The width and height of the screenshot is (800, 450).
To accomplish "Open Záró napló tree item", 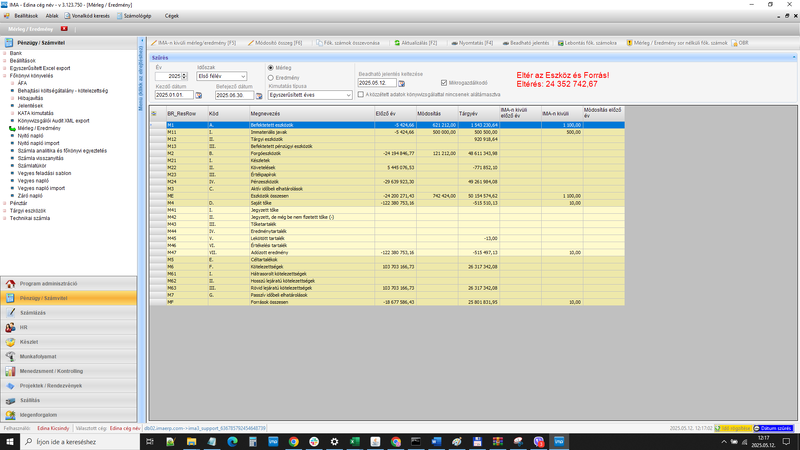I will 30,196.
